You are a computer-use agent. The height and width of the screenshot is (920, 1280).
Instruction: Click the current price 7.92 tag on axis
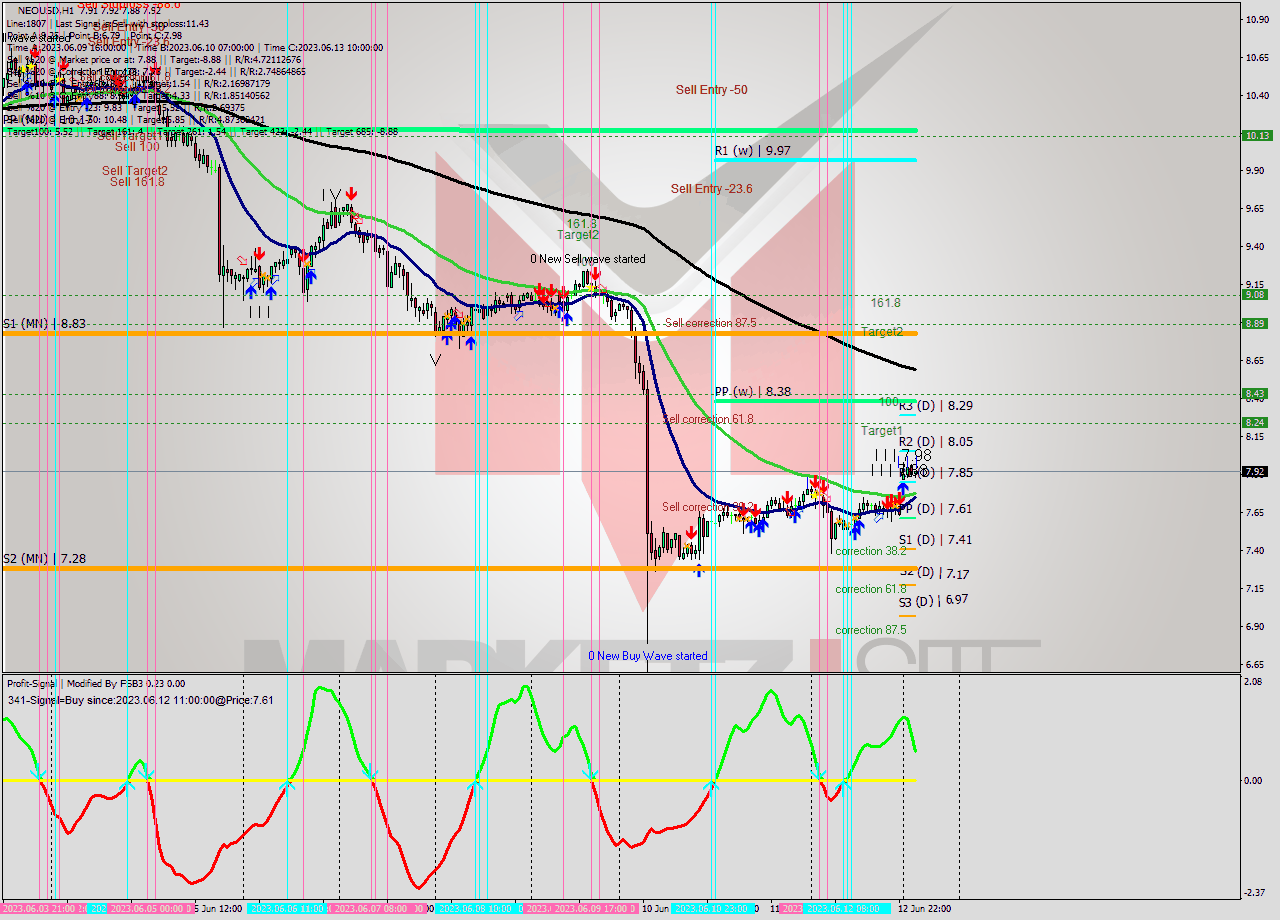1256,471
